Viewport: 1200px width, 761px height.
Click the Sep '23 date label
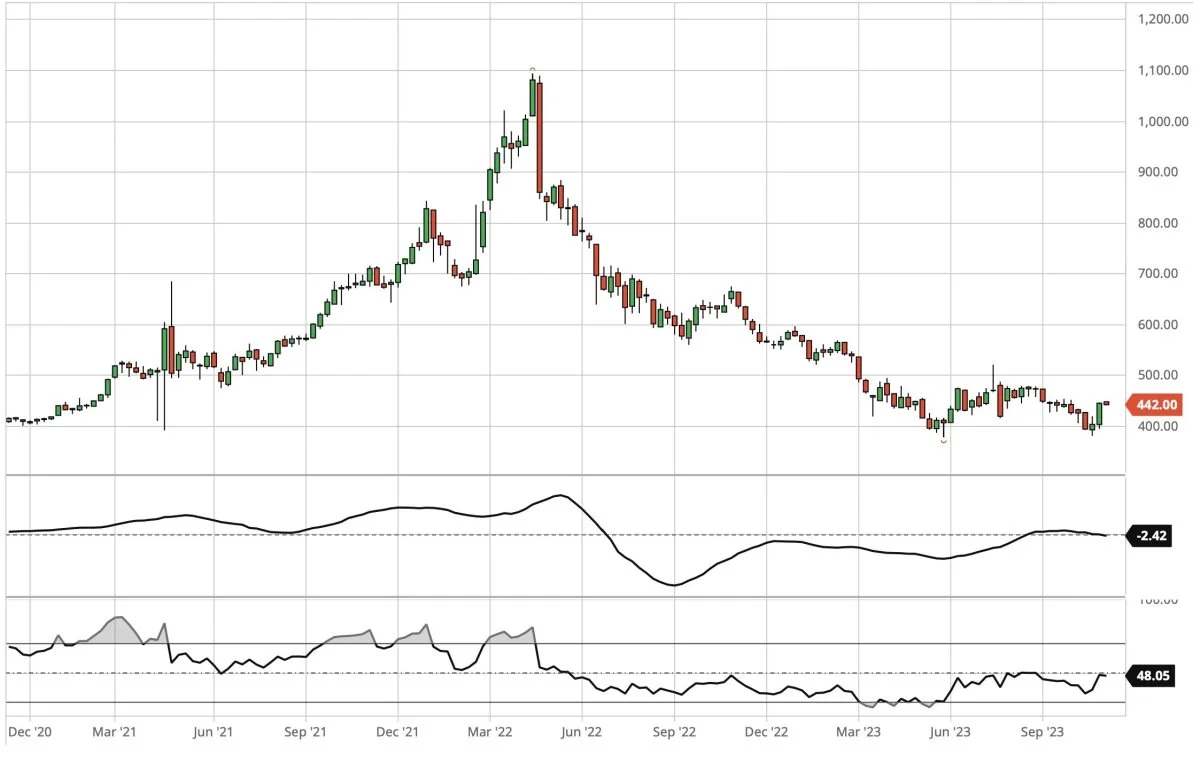[1042, 732]
